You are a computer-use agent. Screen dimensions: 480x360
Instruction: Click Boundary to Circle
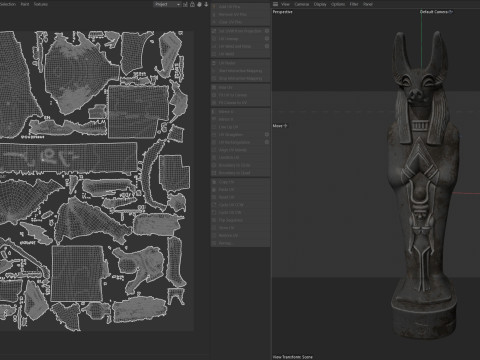click(x=240, y=165)
